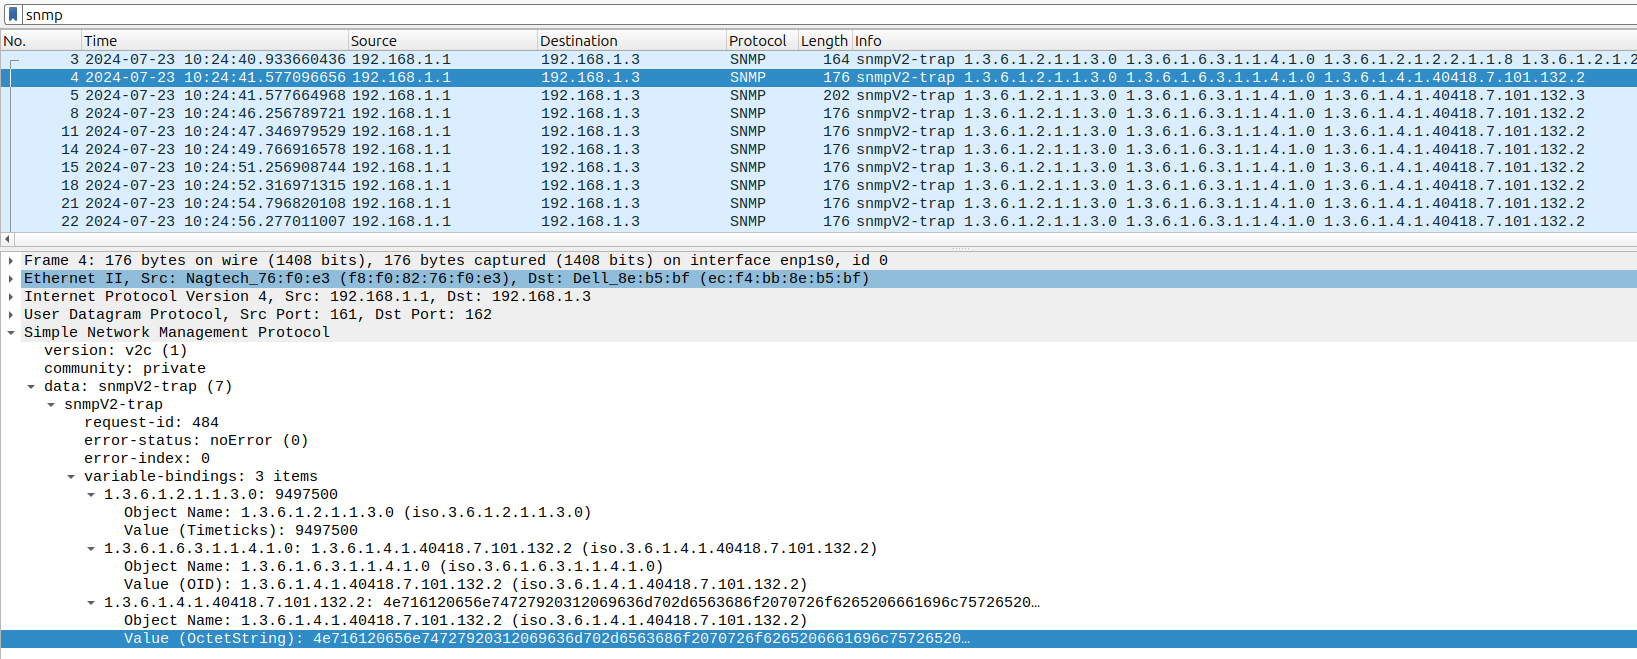Expand the User Datagram Protocol row
1637x659 pixels.
click(x=11, y=314)
